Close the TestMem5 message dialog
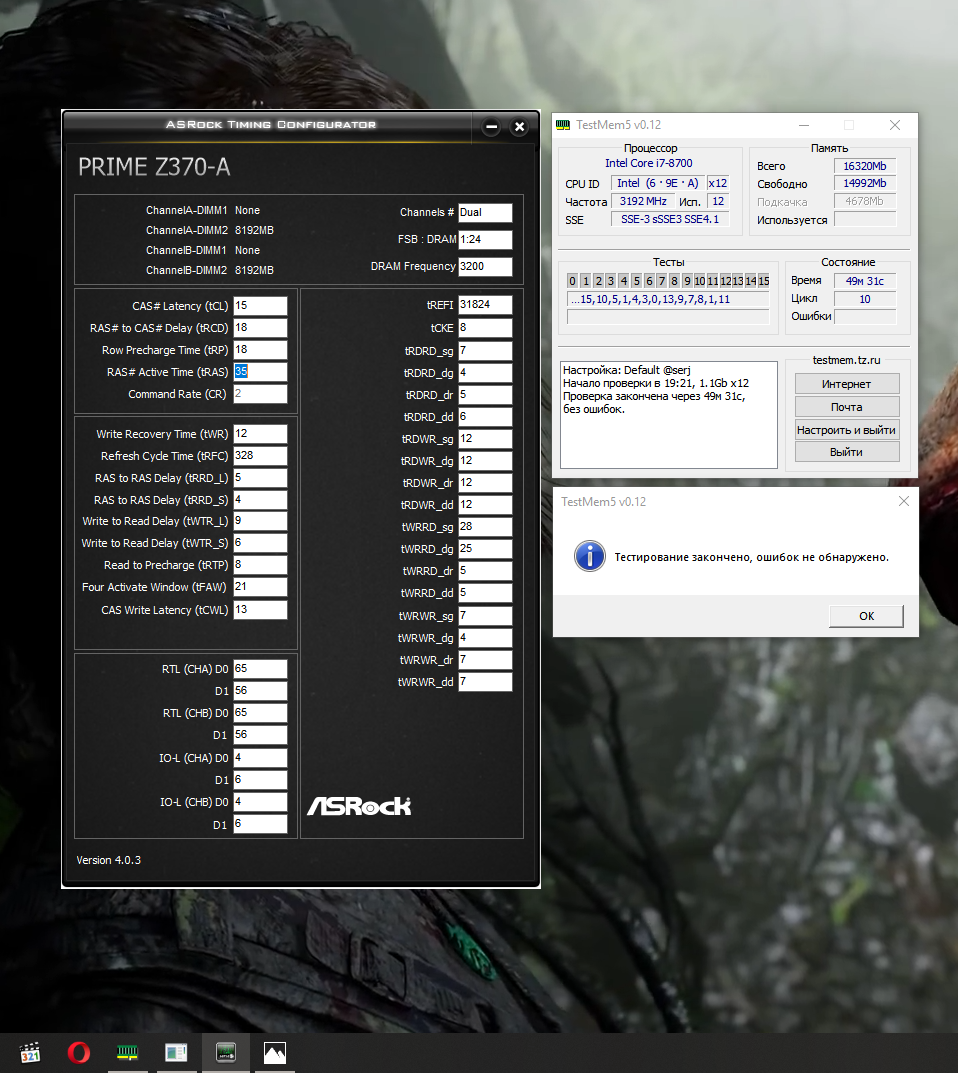The height and width of the screenshot is (1073, 958). 903,502
